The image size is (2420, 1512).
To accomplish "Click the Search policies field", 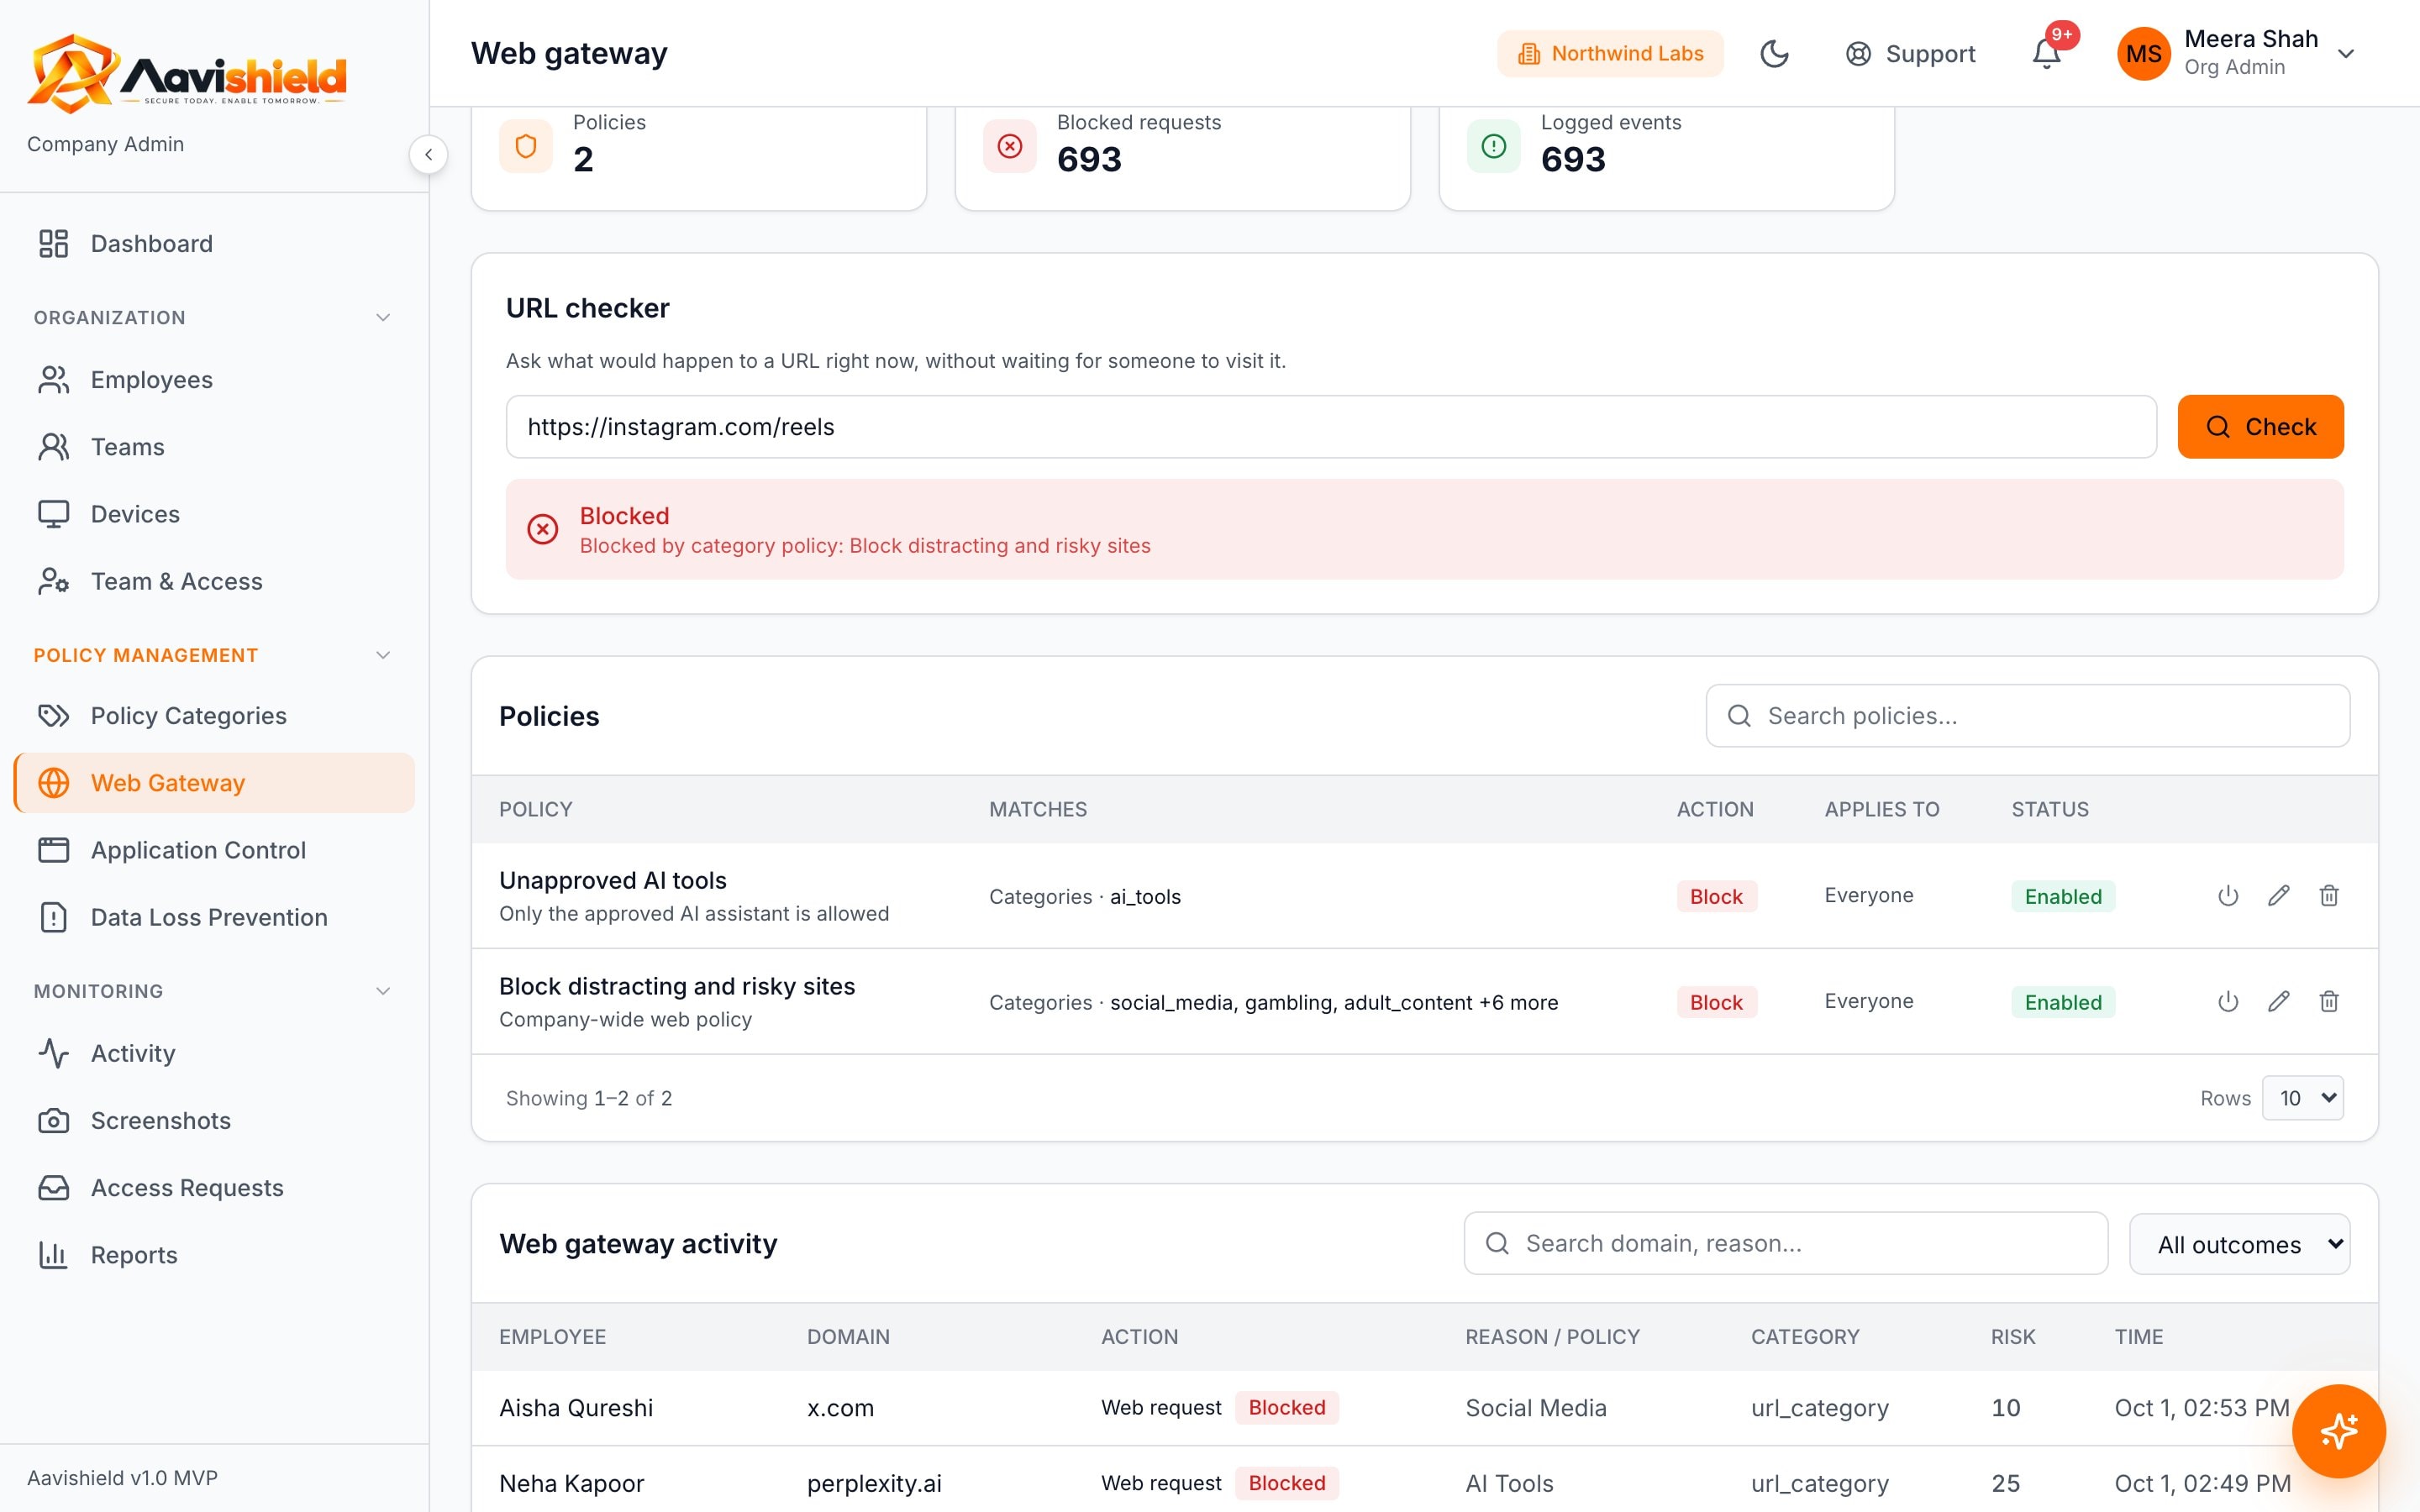I will tap(2028, 716).
